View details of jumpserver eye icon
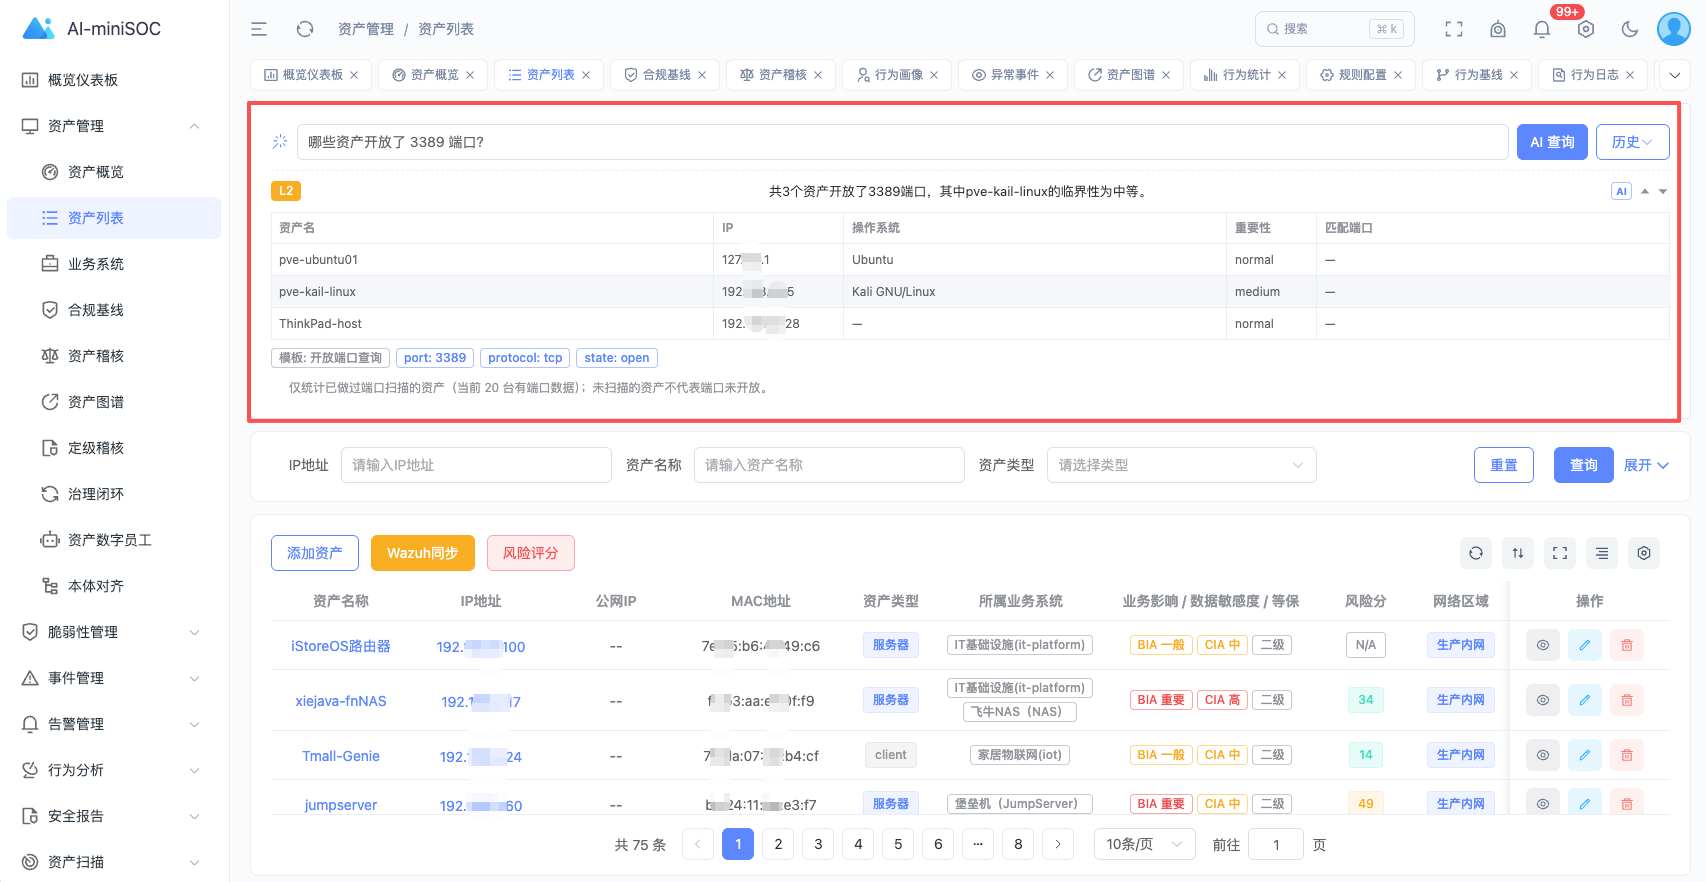This screenshot has height=882, width=1706. click(x=1543, y=803)
